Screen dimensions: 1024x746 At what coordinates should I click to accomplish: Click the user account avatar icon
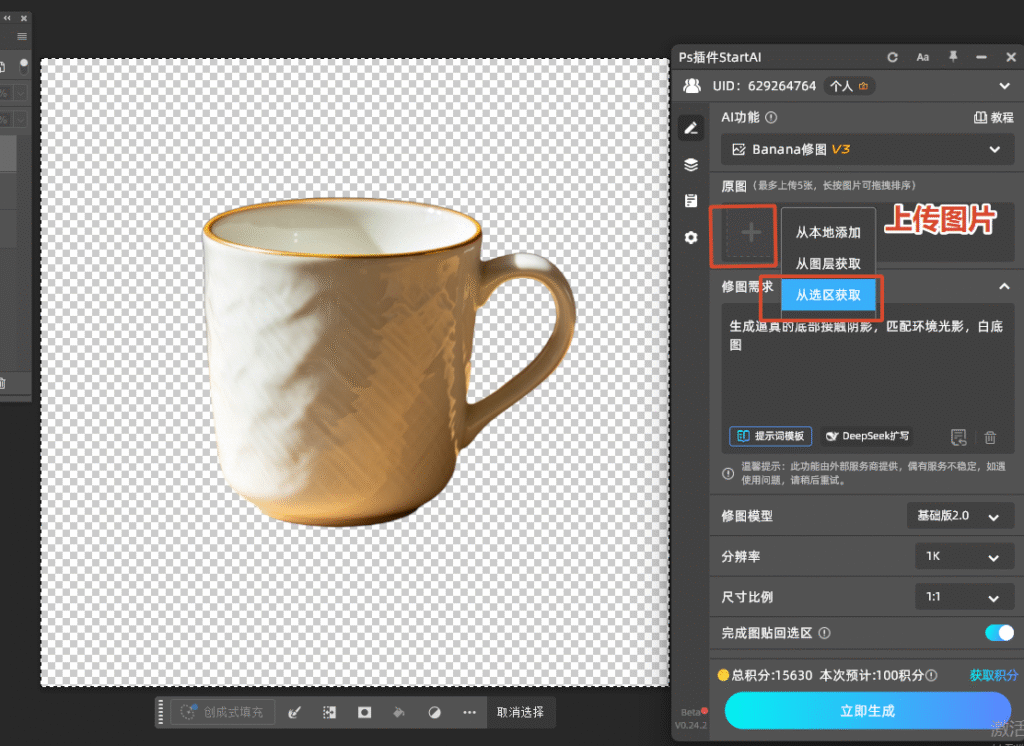(692, 86)
